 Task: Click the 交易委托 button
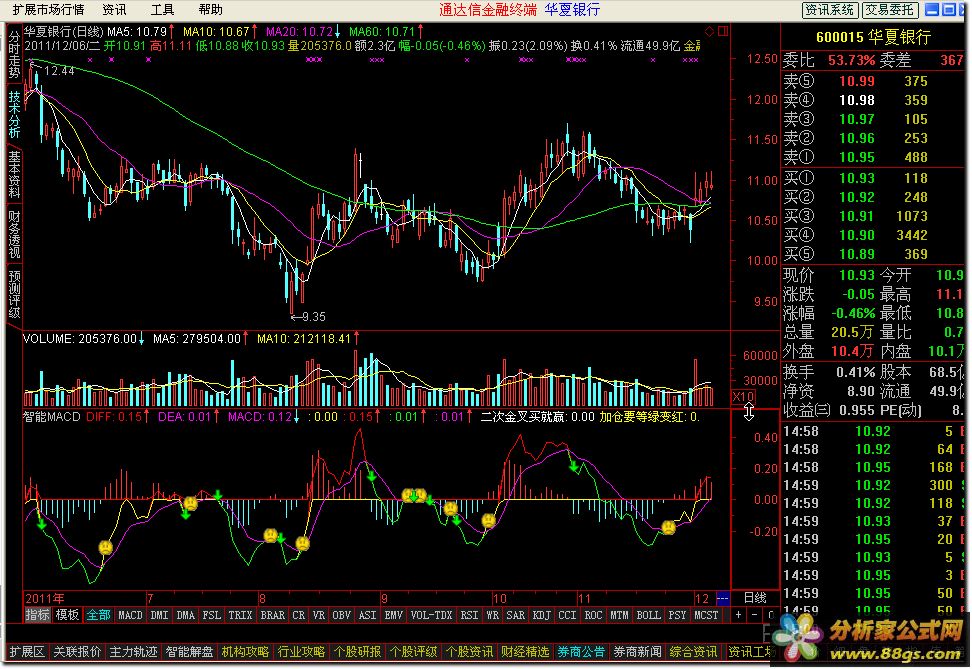click(890, 10)
